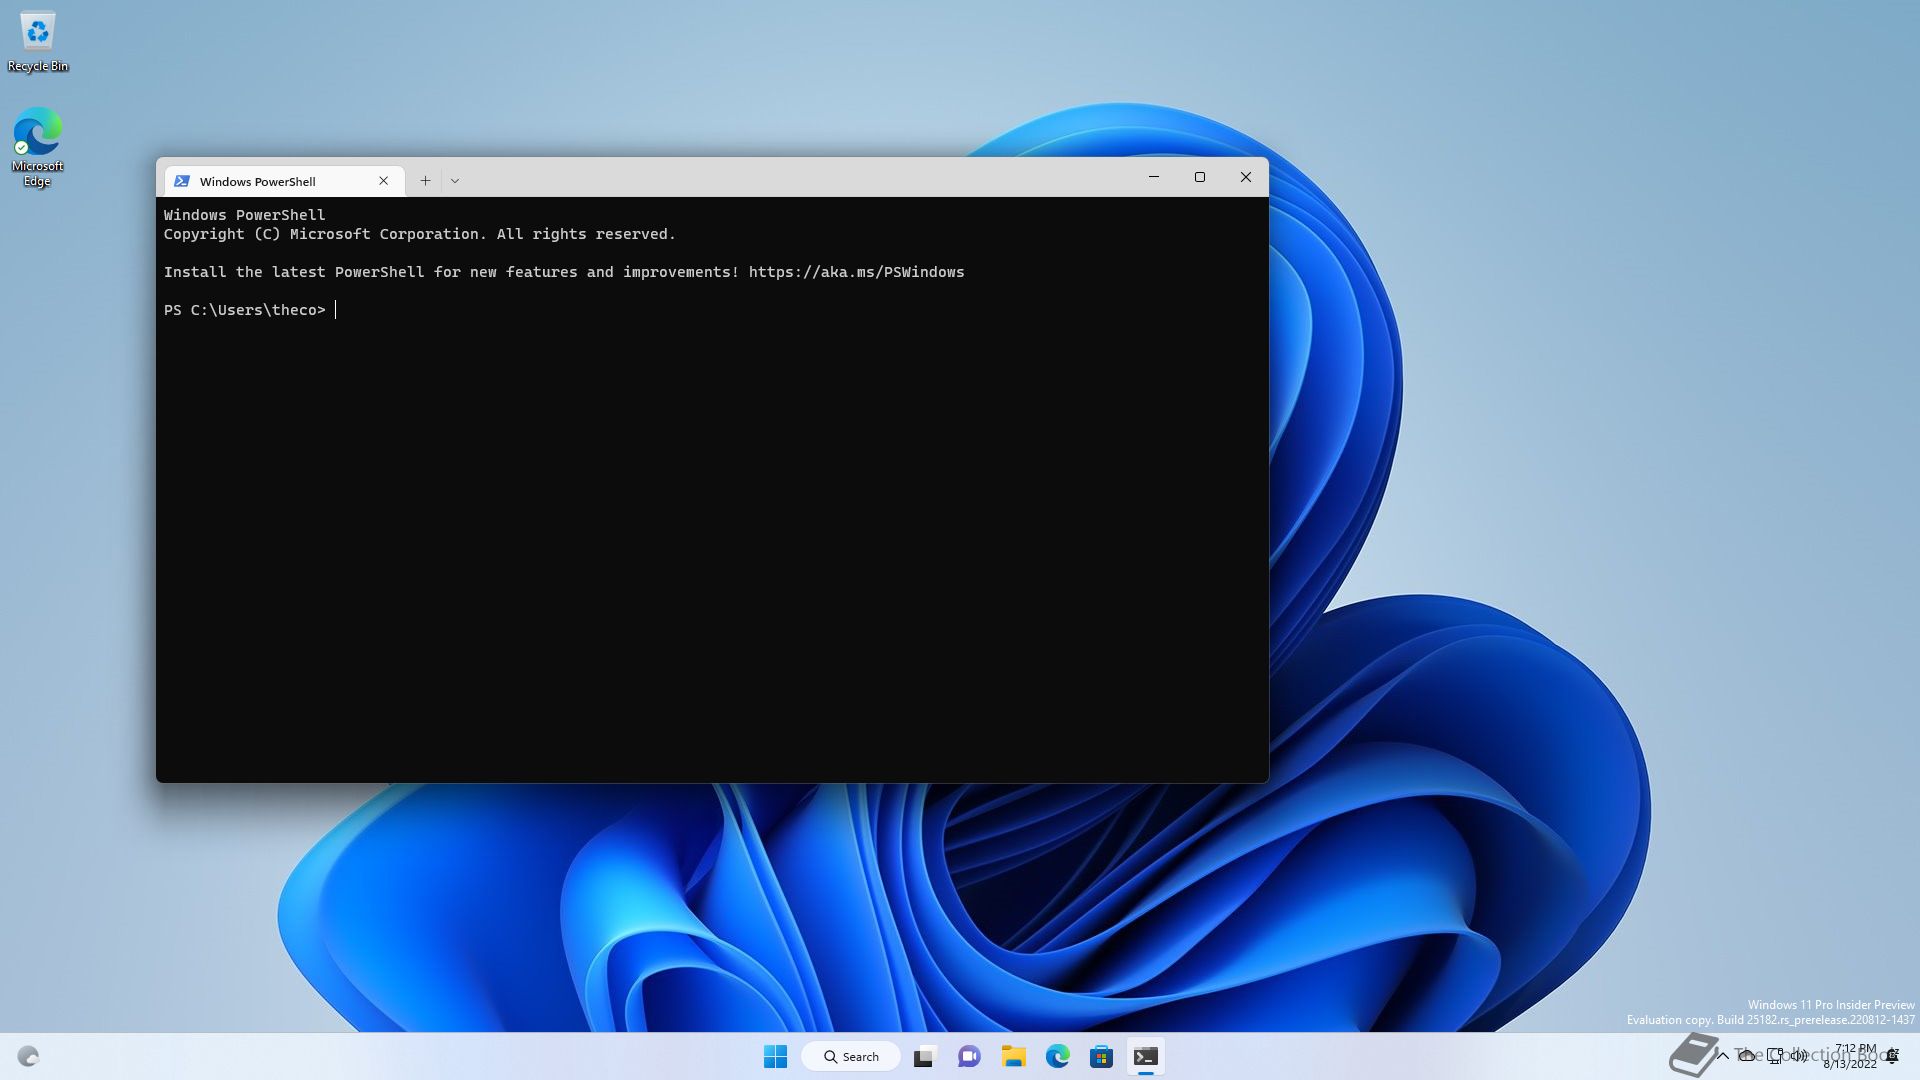Open Microsoft Store from the taskbar

coord(1102,1056)
